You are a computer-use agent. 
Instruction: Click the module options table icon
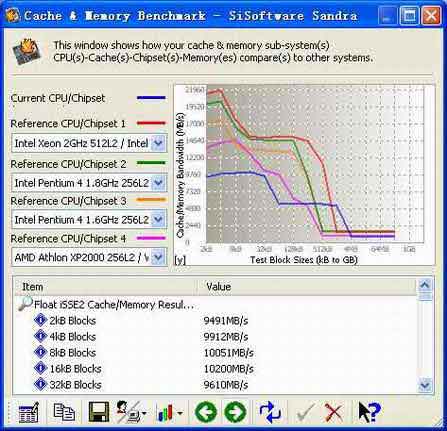pos(29,412)
